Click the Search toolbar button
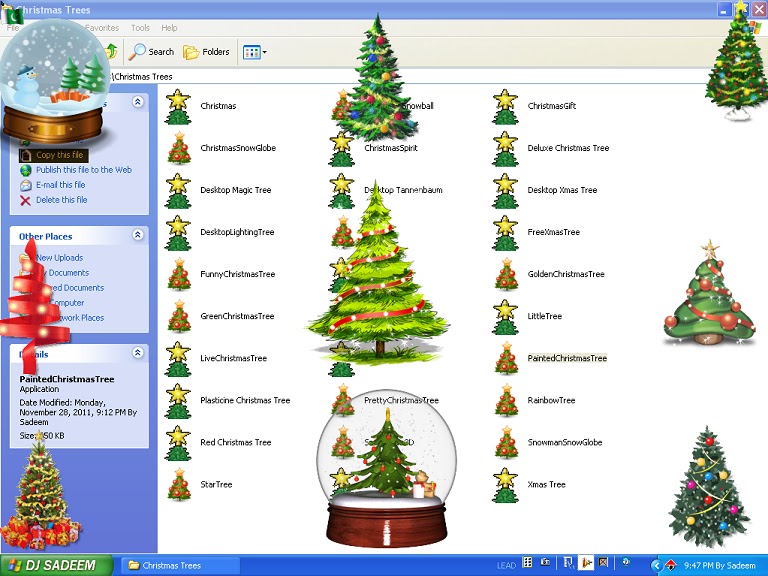The height and width of the screenshot is (576, 768). (151, 52)
